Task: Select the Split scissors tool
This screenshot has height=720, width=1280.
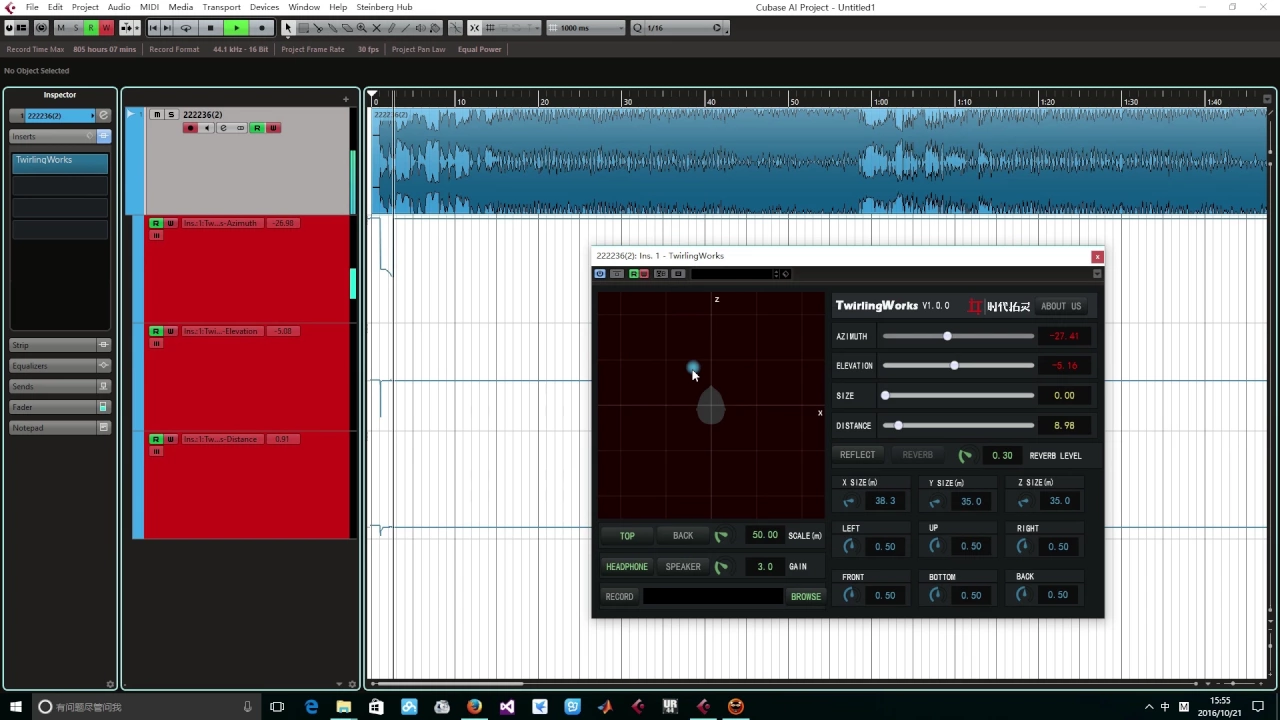Action: [318, 28]
